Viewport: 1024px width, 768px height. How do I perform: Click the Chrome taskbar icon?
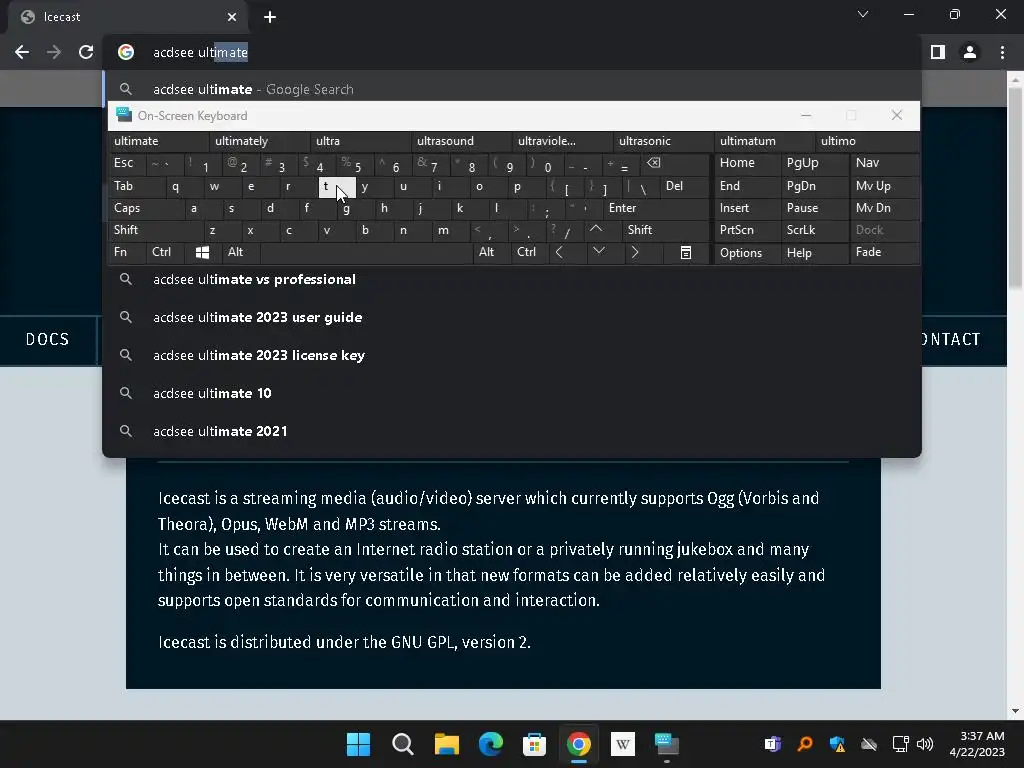click(579, 744)
